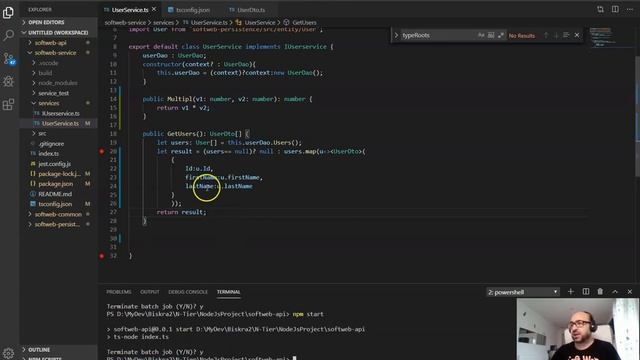Go to previous match in find widget

pos(546,36)
